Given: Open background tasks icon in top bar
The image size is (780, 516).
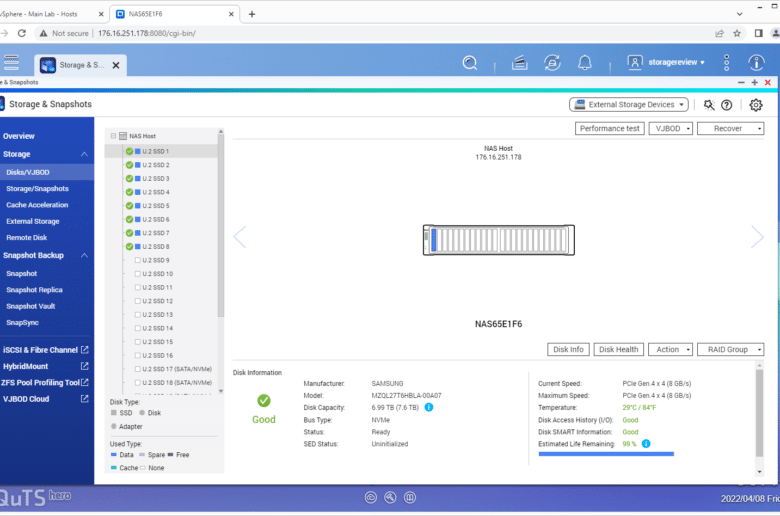Looking at the screenshot, I should click(x=519, y=63).
